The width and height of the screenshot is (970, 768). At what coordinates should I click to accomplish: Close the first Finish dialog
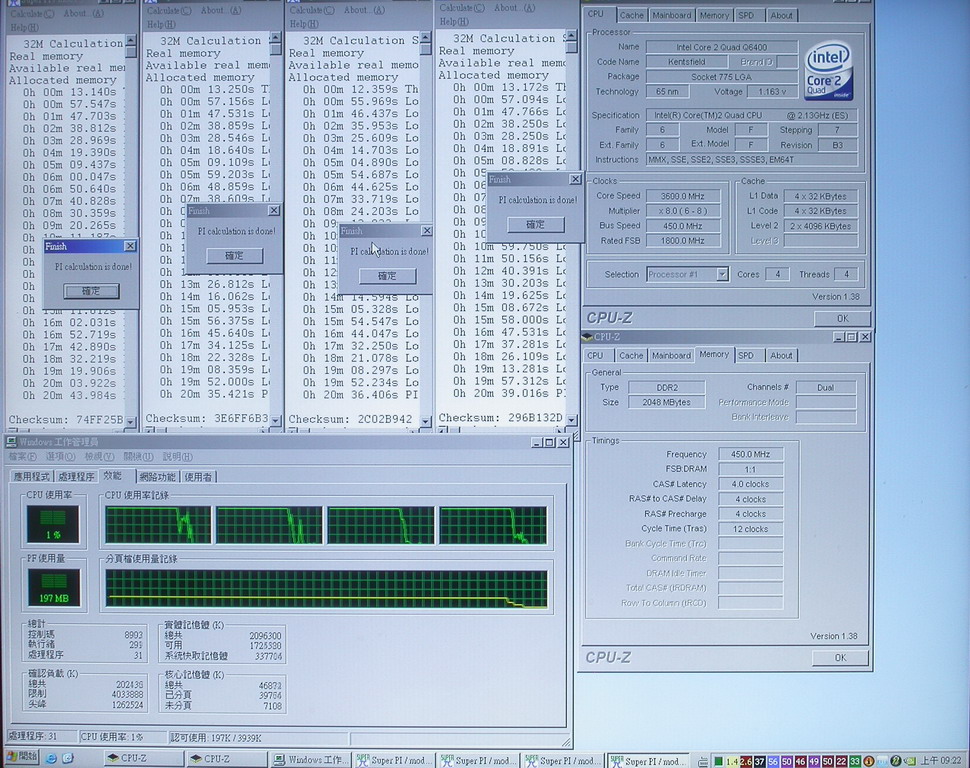click(130, 246)
